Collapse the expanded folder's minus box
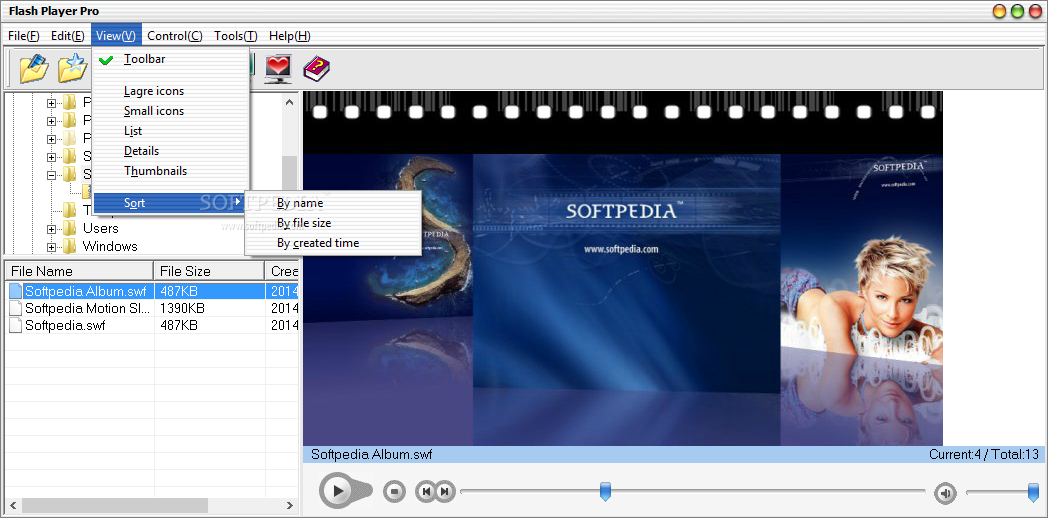 point(51,175)
